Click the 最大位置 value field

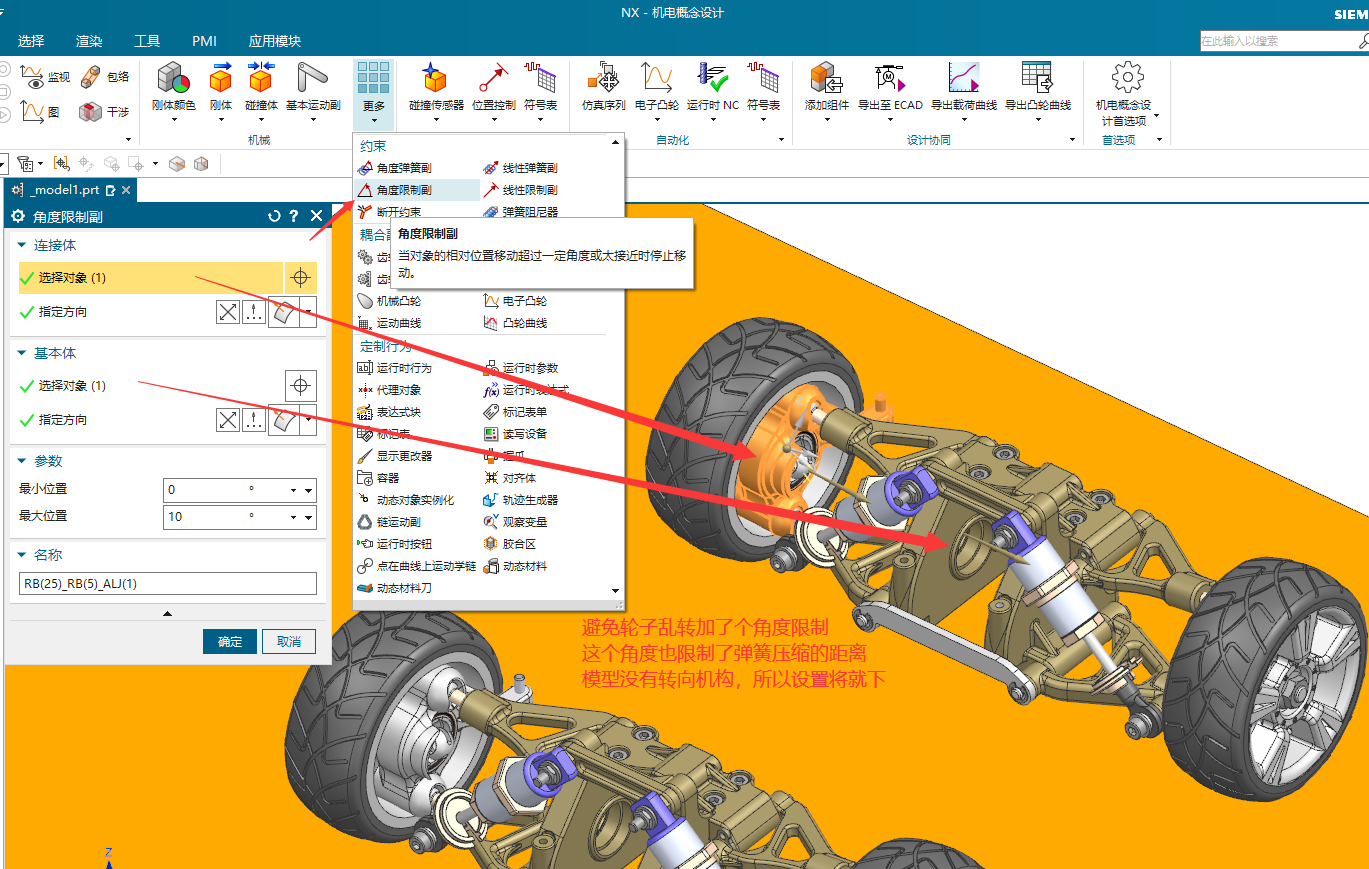(239, 517)
